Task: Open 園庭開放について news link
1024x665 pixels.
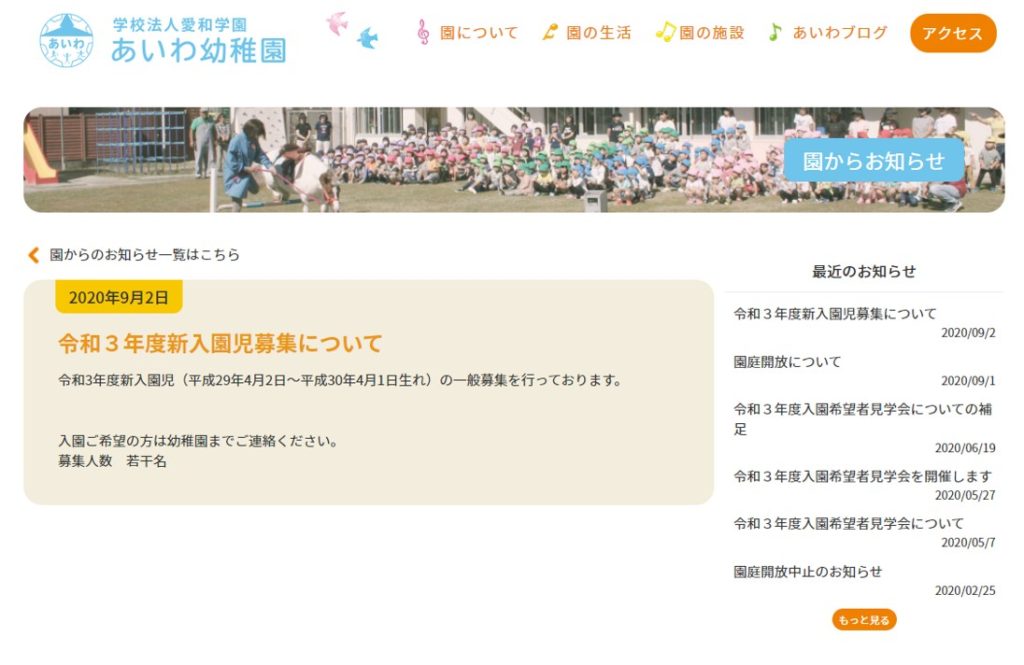Action: [787, 362]
